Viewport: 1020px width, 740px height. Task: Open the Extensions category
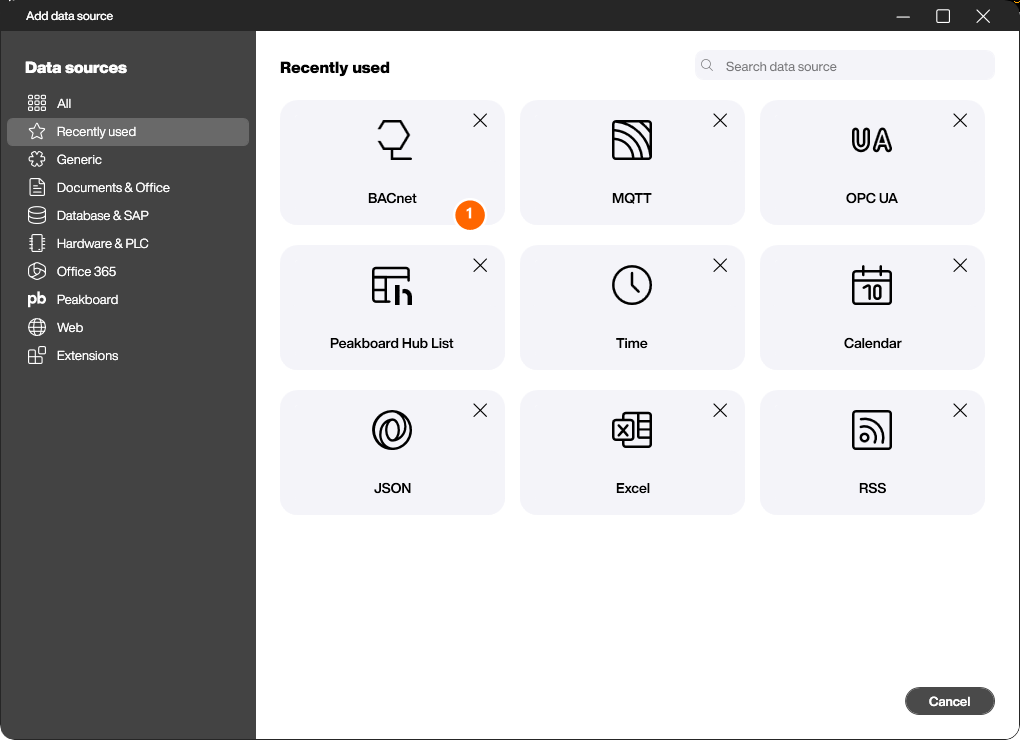tap(128, 355)
